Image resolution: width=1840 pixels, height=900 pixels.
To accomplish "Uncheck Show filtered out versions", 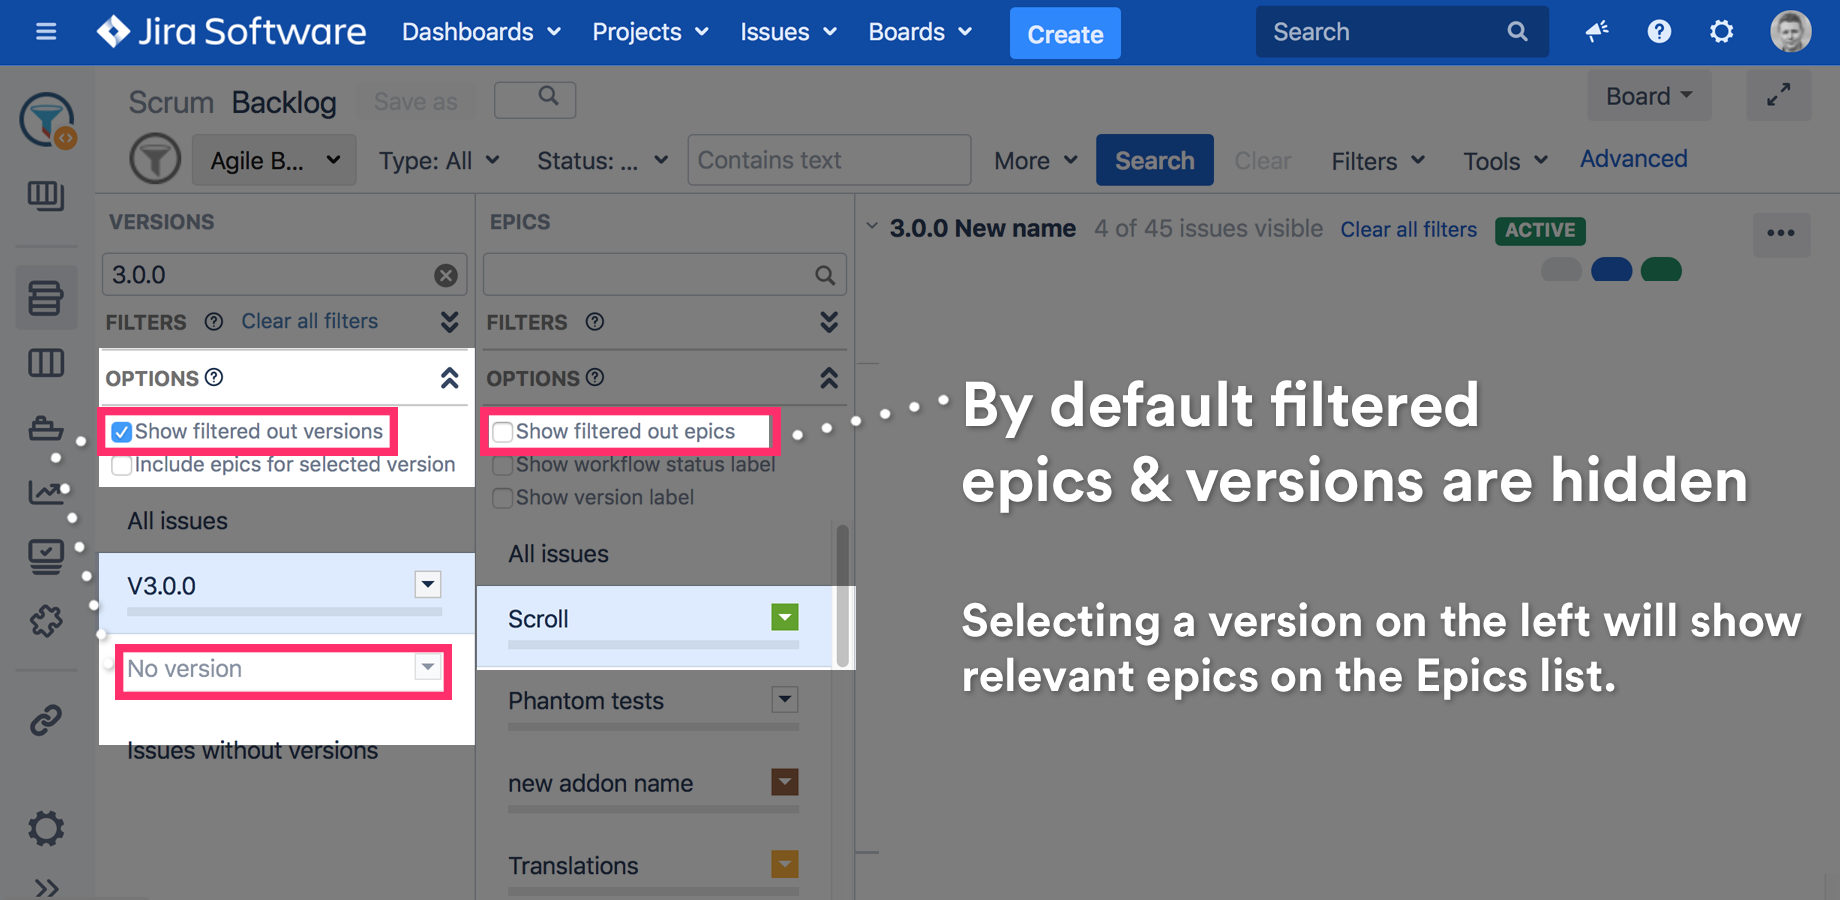I will (121, 431).
